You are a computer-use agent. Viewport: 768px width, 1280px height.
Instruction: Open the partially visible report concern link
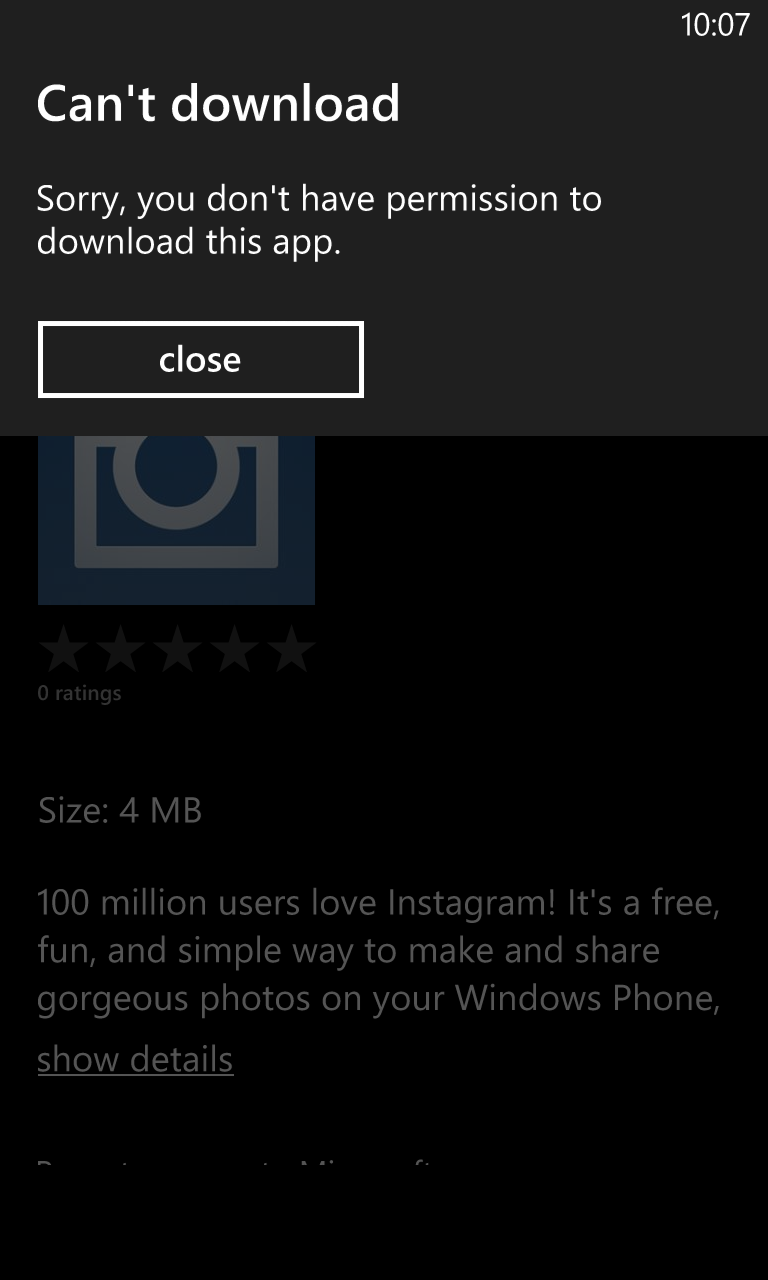tap(236, 1166)
